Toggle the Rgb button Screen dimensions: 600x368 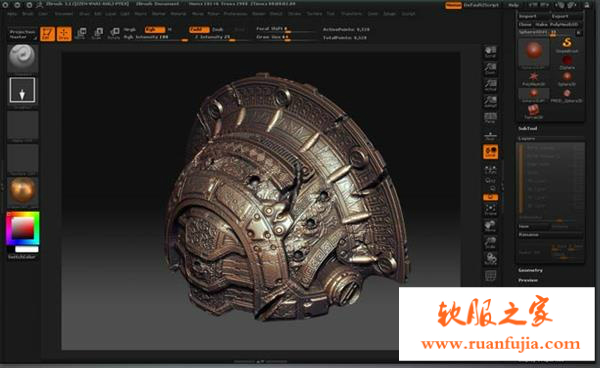155,29
